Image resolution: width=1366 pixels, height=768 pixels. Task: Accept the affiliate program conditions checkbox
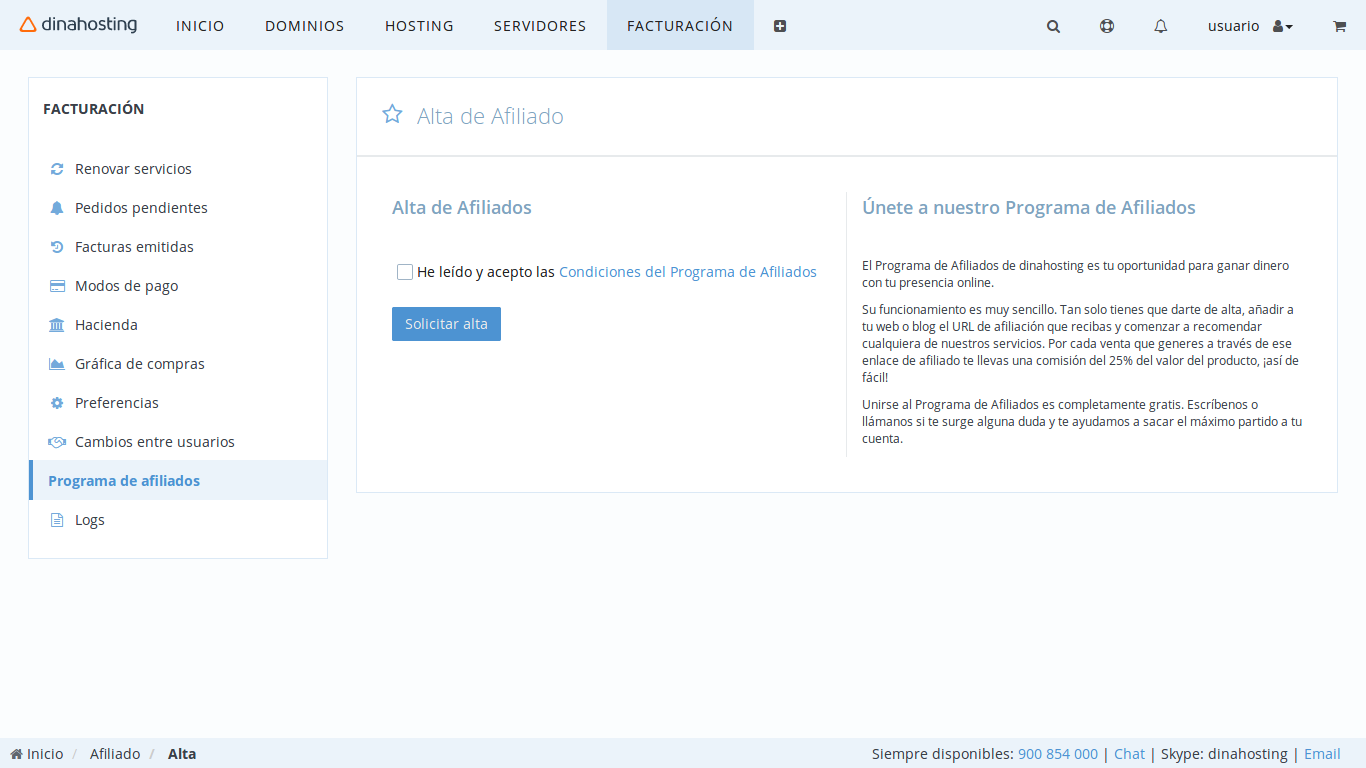point(405,272)
